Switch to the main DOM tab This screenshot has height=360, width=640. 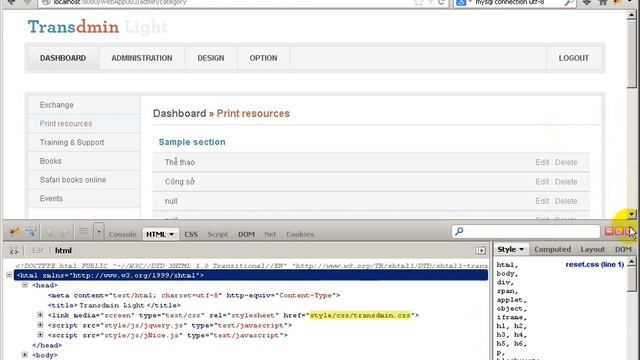coord(246,234)
